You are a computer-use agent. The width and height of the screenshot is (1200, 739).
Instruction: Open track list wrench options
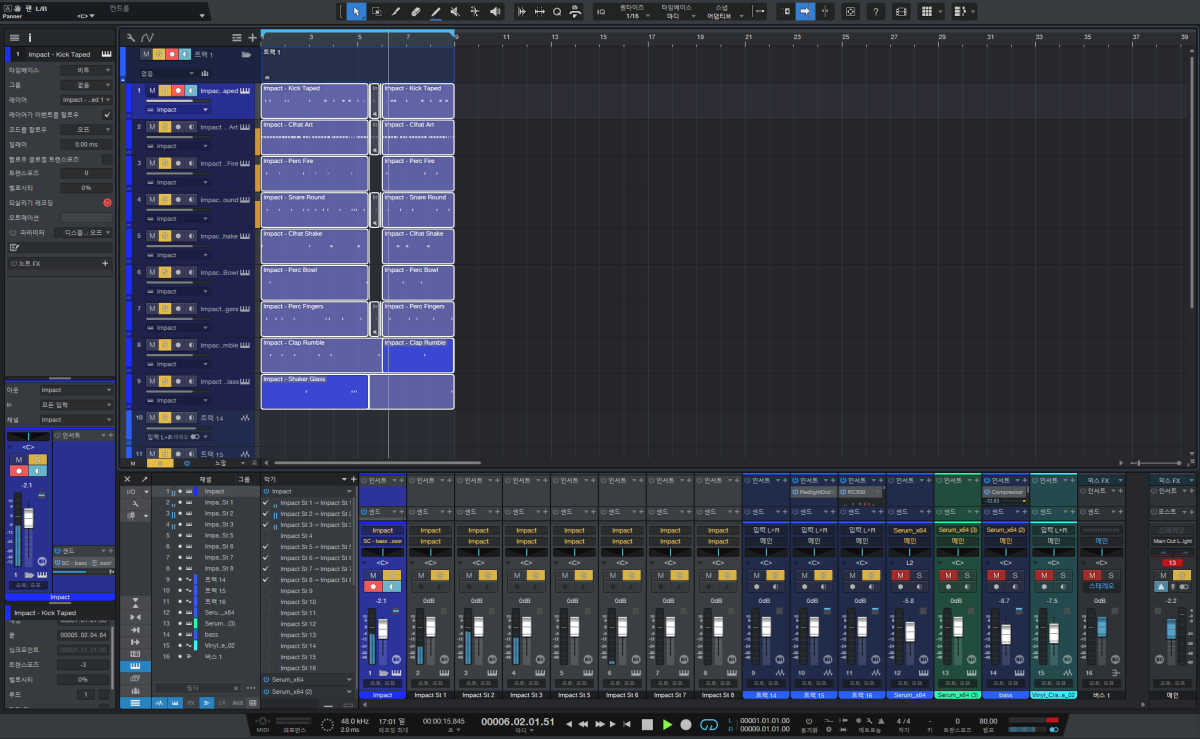(x=131, y=37)
